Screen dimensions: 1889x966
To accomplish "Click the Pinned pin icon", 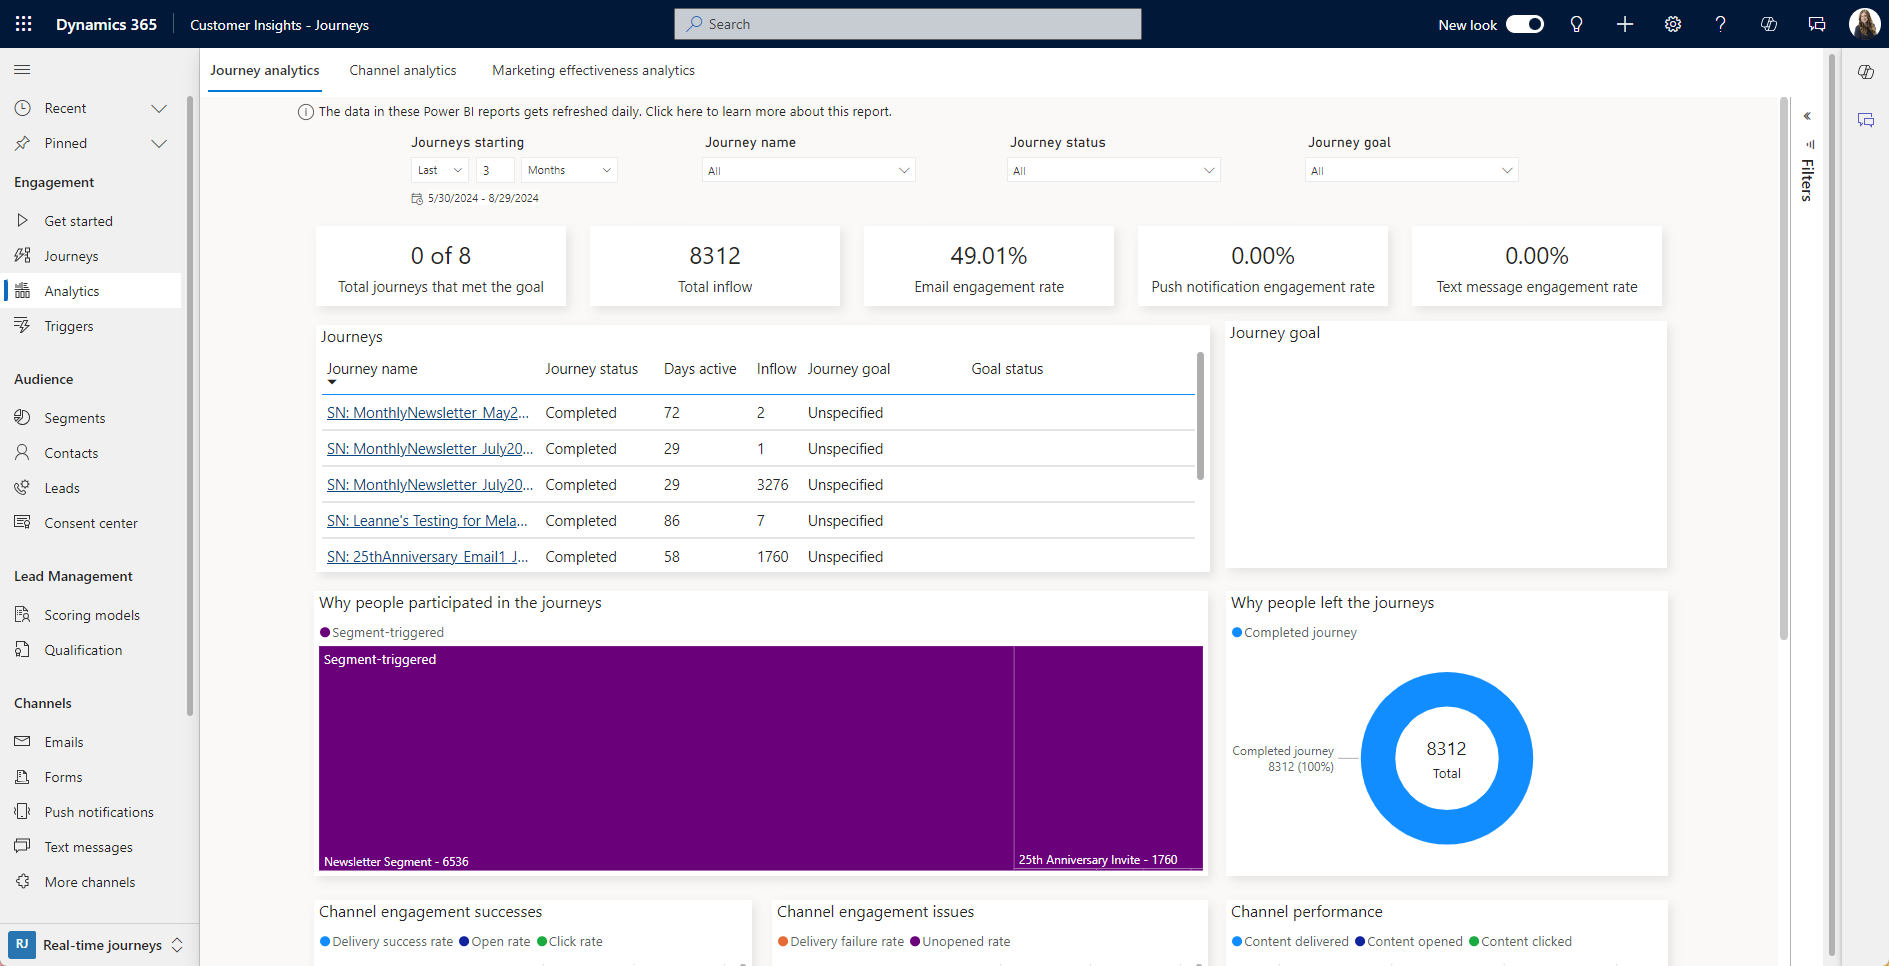I will pos(22,143).
